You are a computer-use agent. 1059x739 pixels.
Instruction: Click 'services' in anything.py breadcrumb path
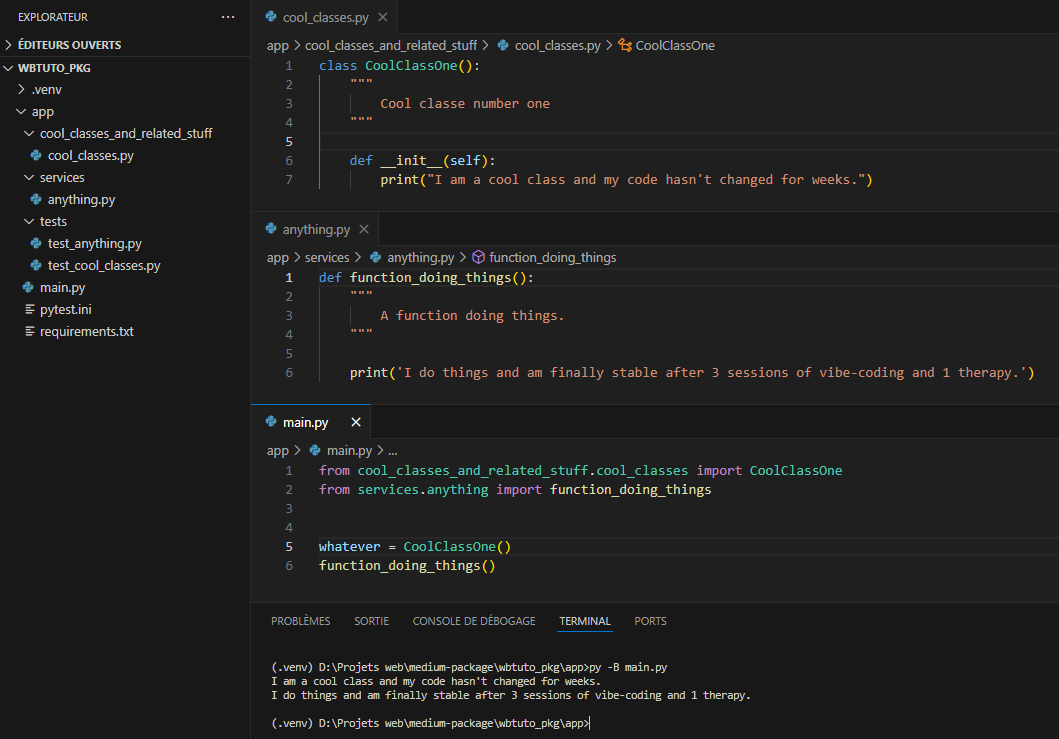pos(327,257)
